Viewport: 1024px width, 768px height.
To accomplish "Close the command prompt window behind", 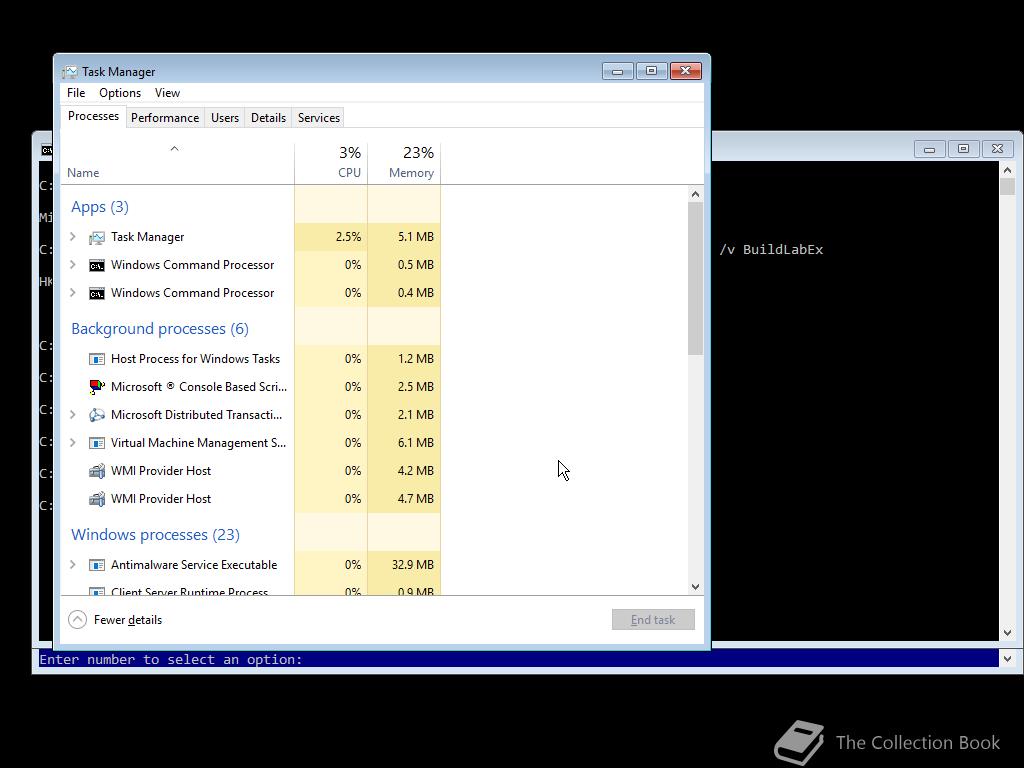I will pyautogui.click(x=997, y=150).
